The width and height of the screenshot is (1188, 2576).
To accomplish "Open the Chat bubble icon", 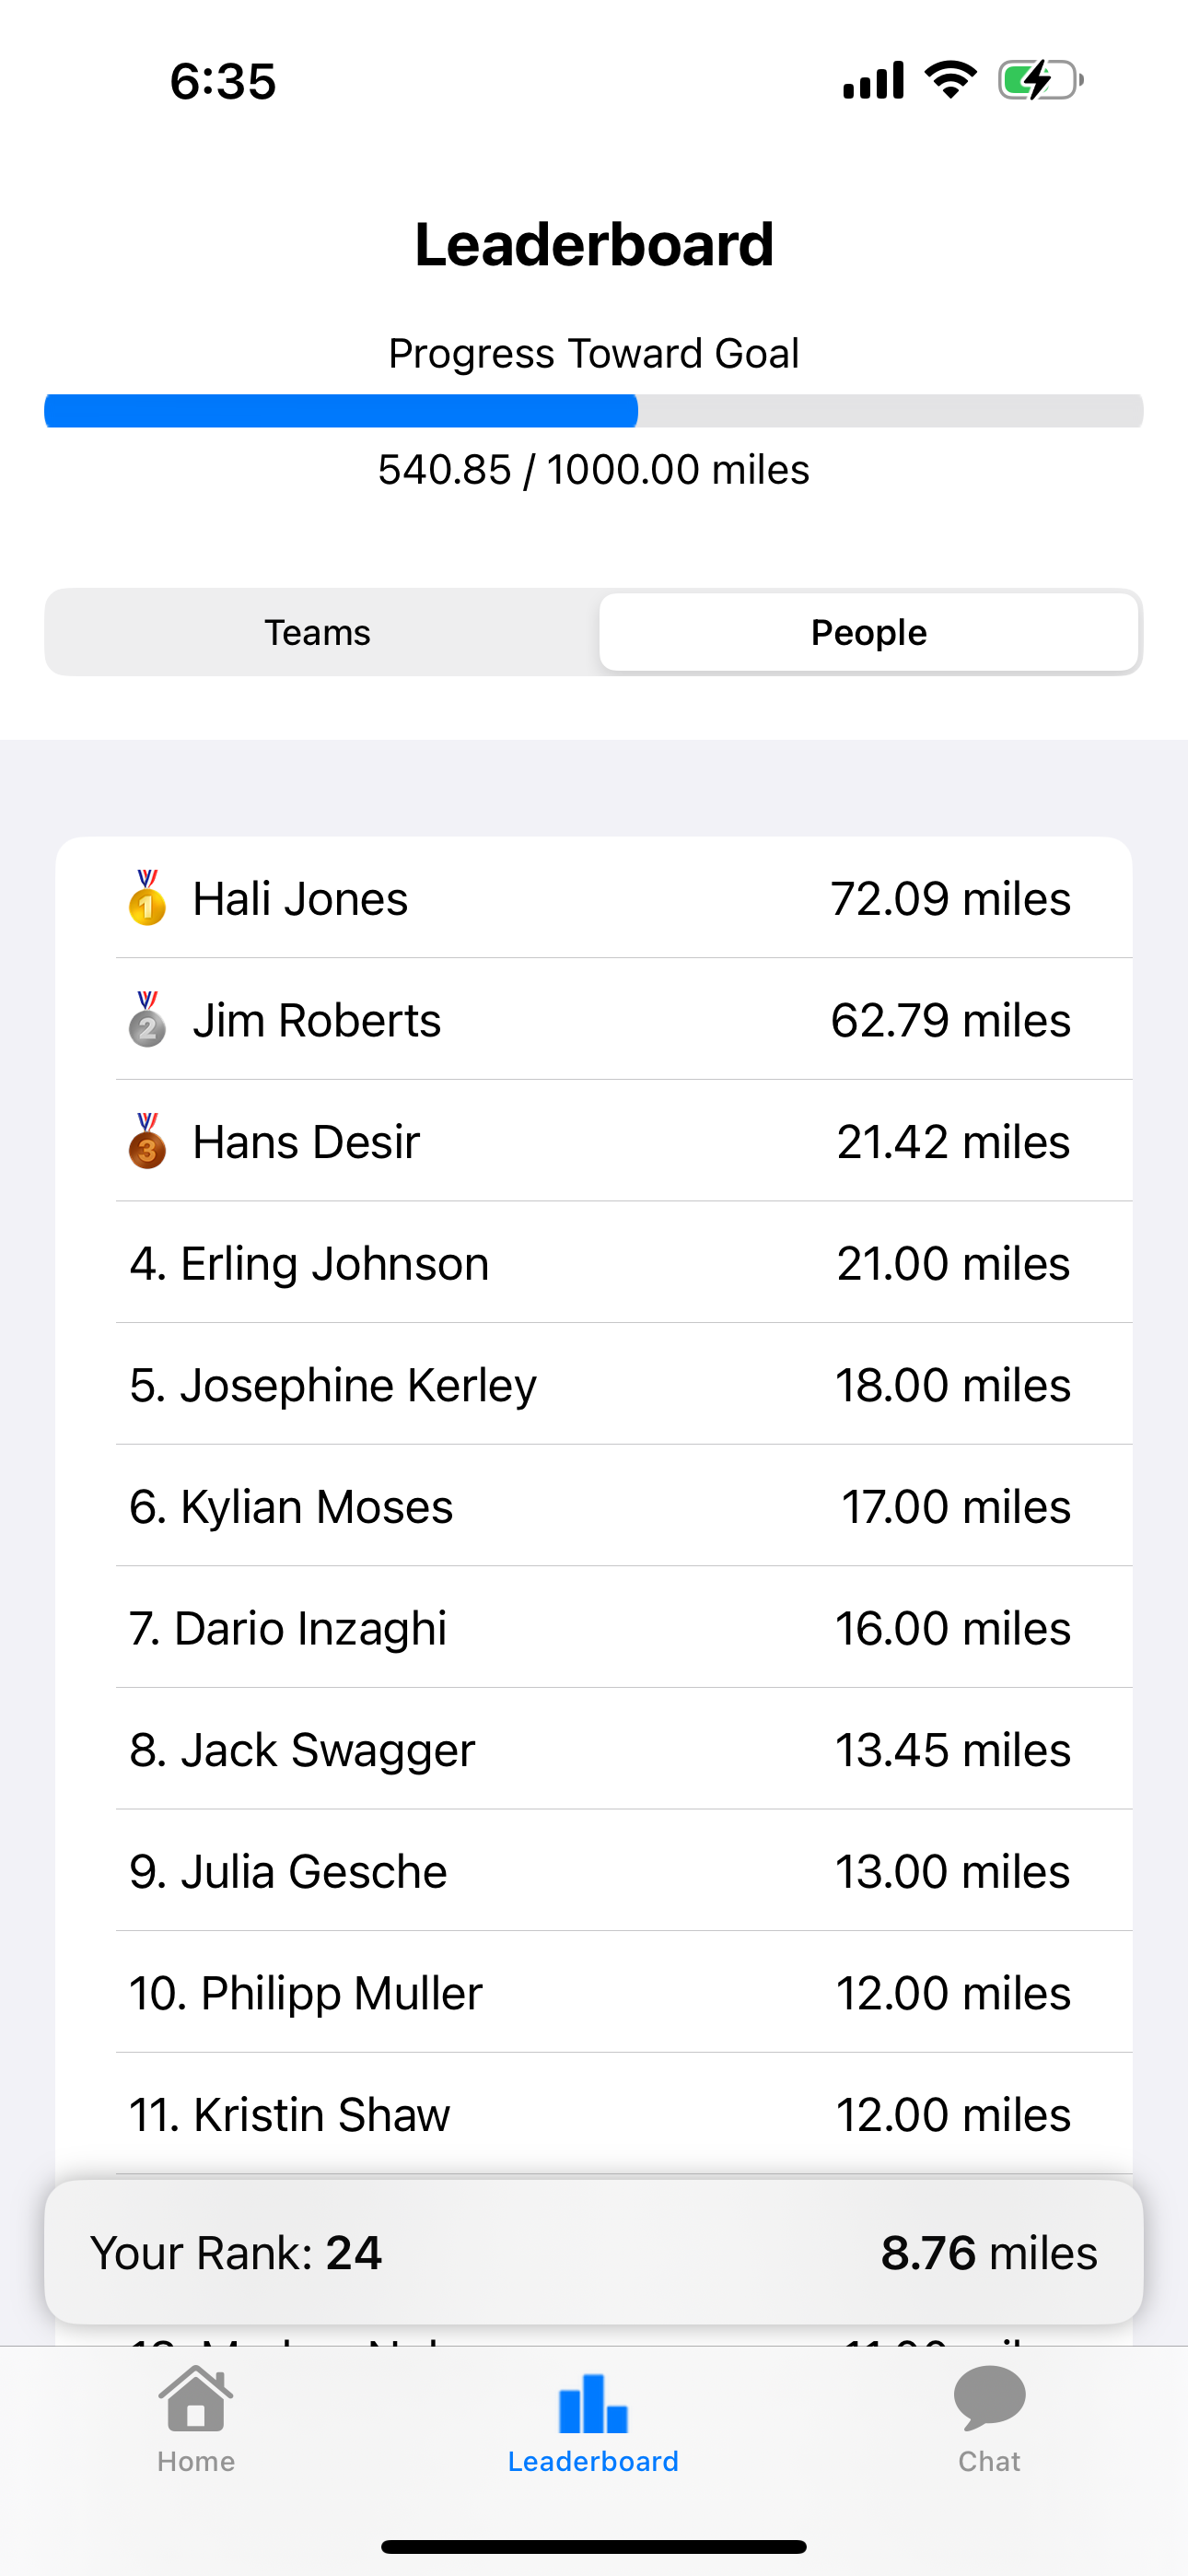I will (989, 2398).
